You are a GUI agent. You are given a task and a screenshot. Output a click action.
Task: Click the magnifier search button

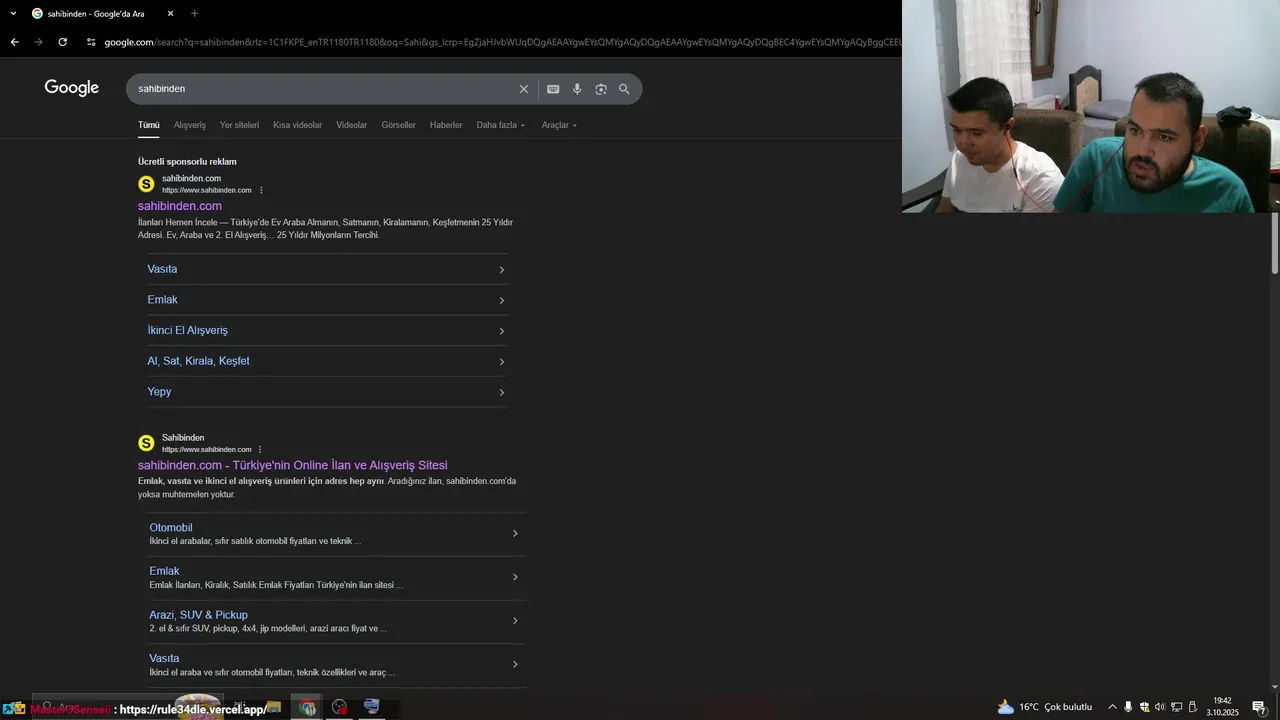(624, 89)
